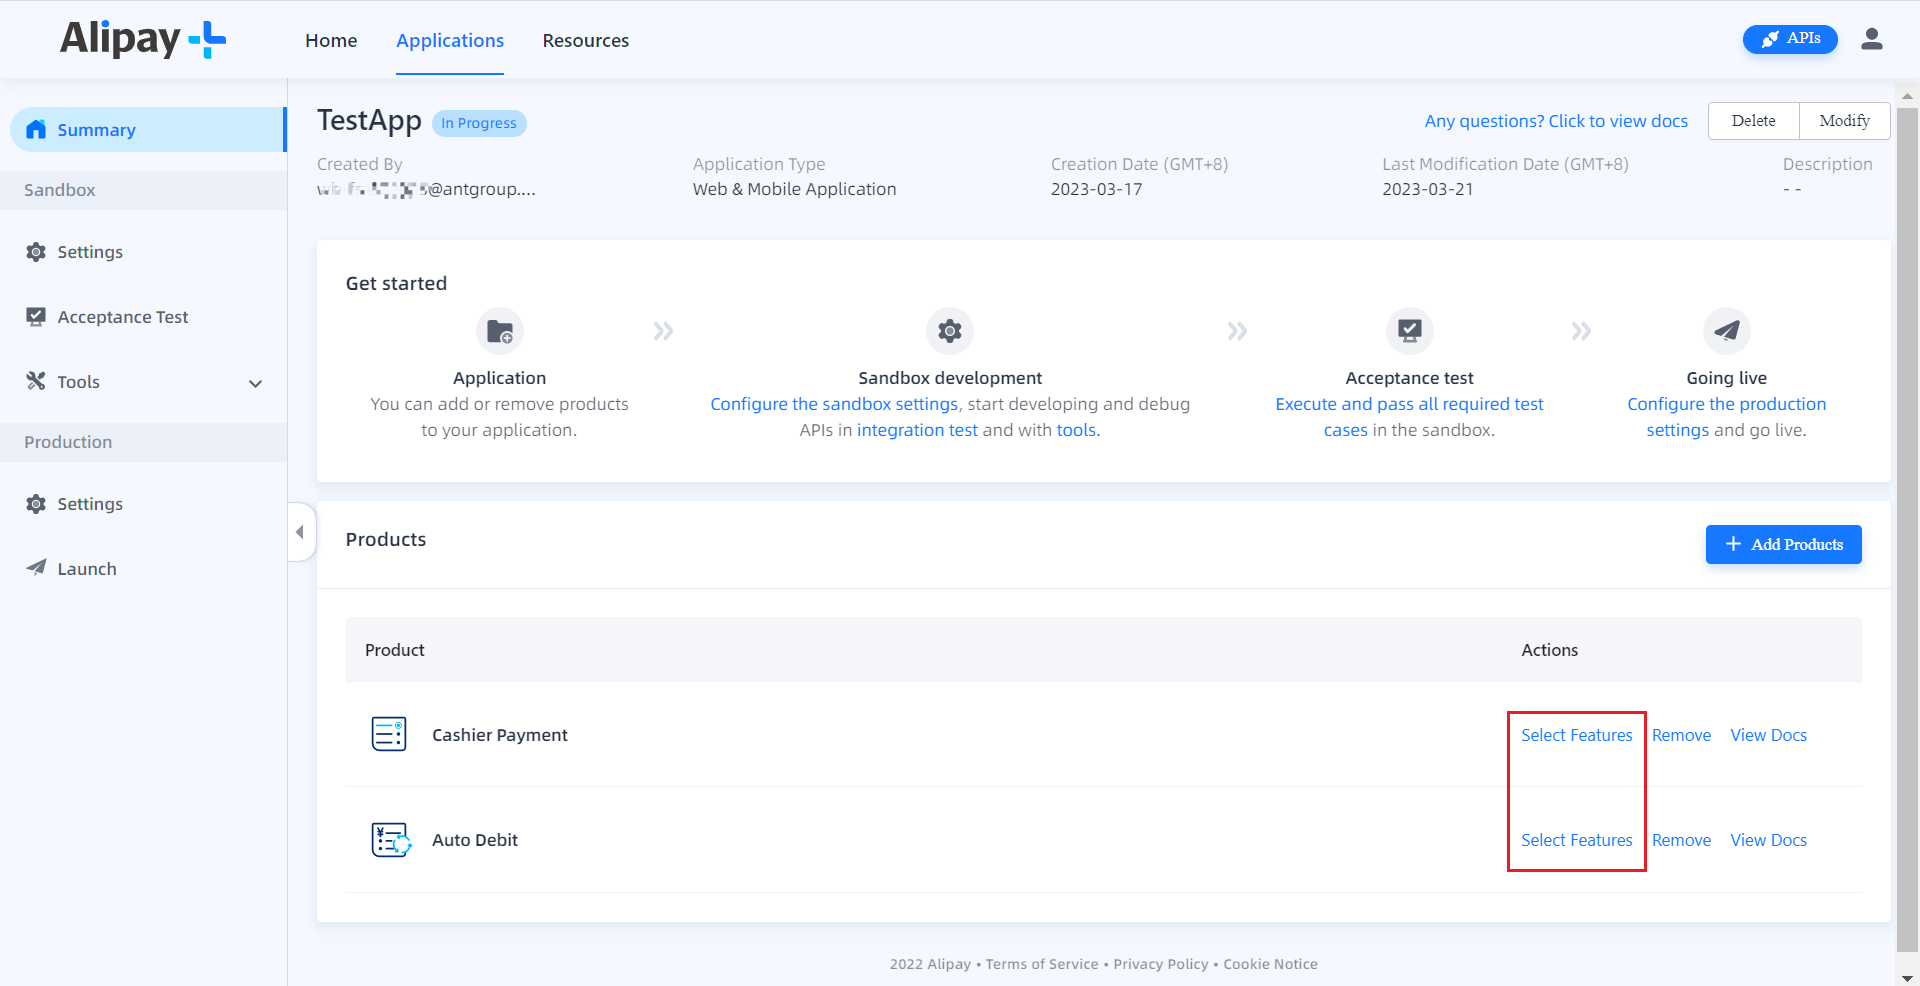Open the Summary page via the home icon
The width and height of the screenshot is (1920, 986).
(36, 129)
